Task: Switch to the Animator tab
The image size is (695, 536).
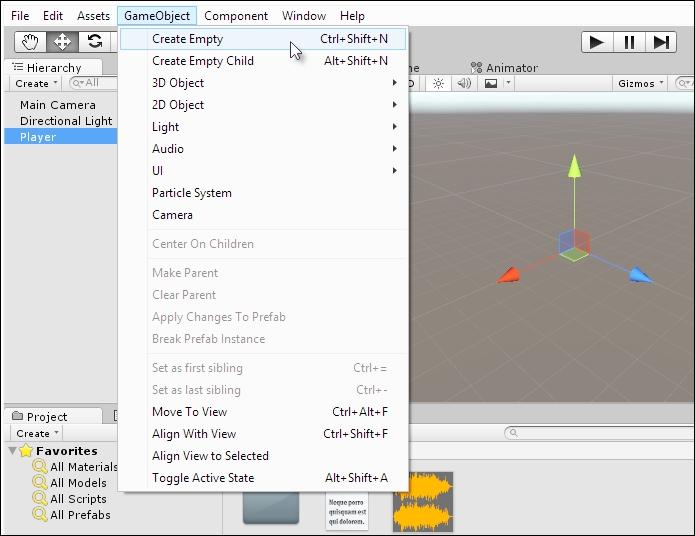Action: [x=504, y=68]
